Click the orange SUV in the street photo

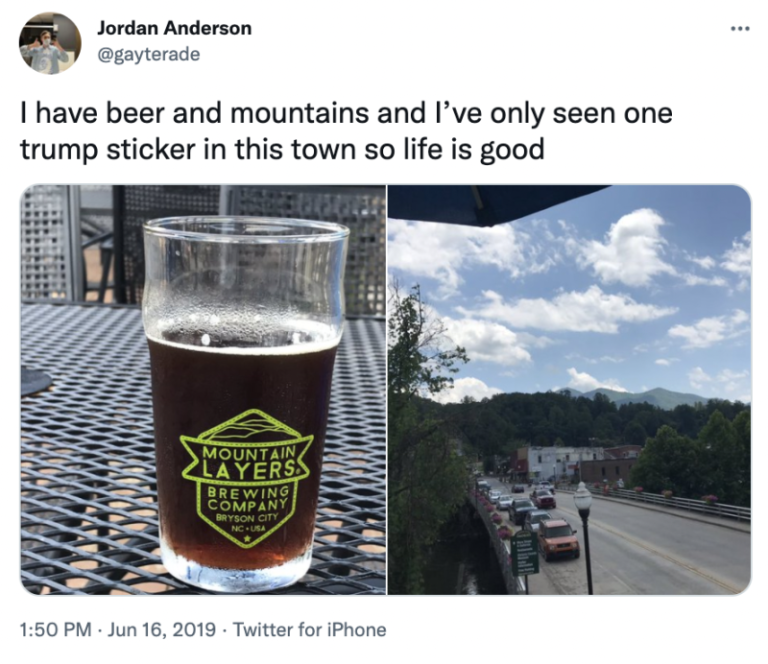(558, 539)
